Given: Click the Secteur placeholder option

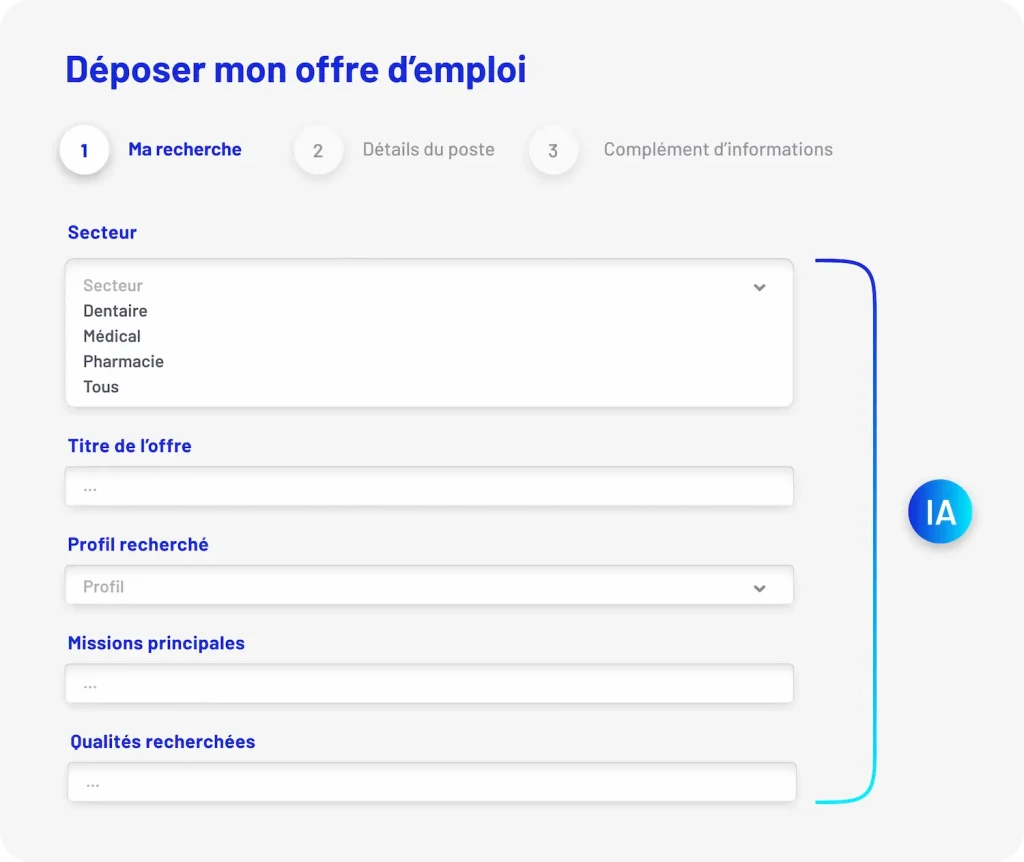Looking at the screenshot, I should click(112, 285).
